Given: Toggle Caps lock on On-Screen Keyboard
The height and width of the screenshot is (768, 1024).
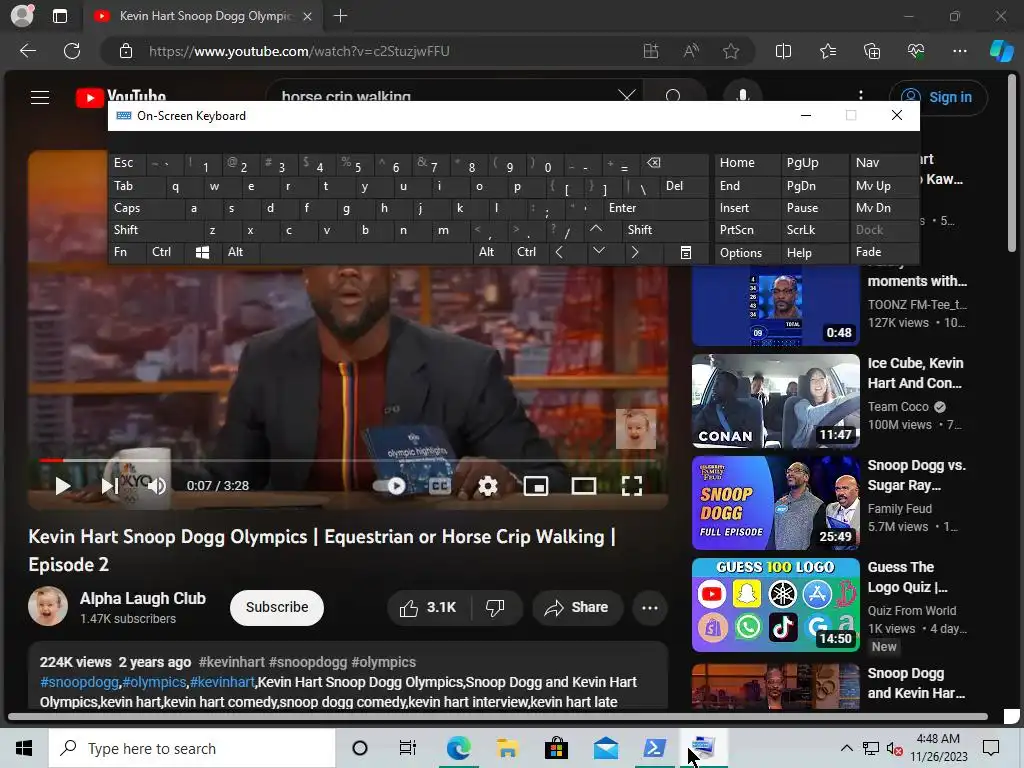Looking at the screenshot, I should pos(145,208).
